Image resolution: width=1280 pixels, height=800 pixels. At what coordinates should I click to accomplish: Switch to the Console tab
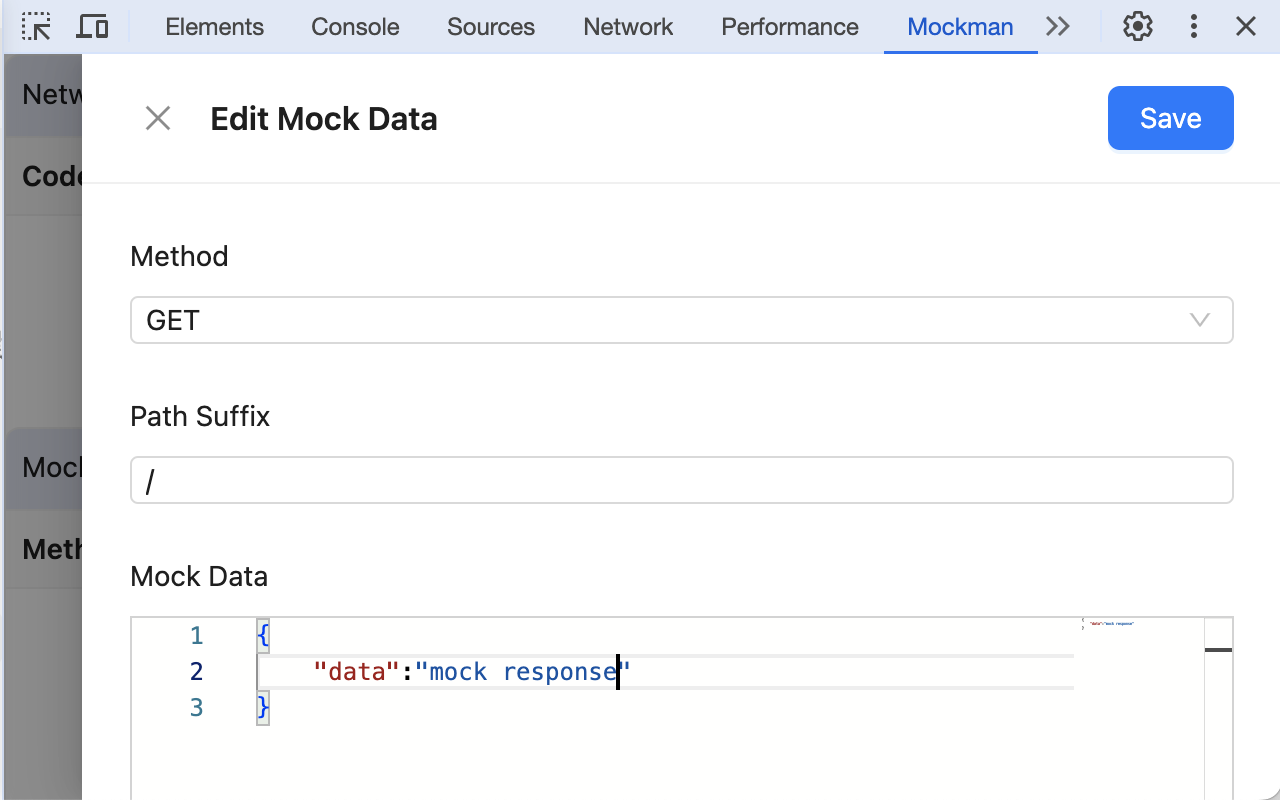coord(355,27)
